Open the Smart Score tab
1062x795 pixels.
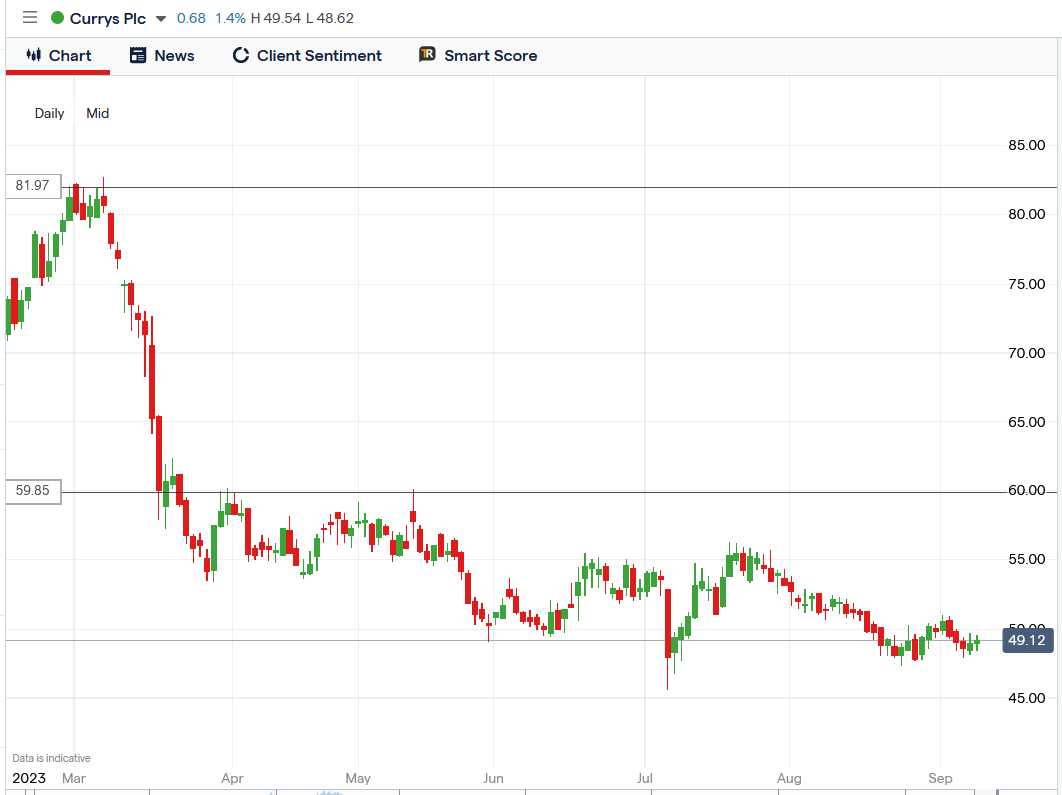click(x=478, y=56)
